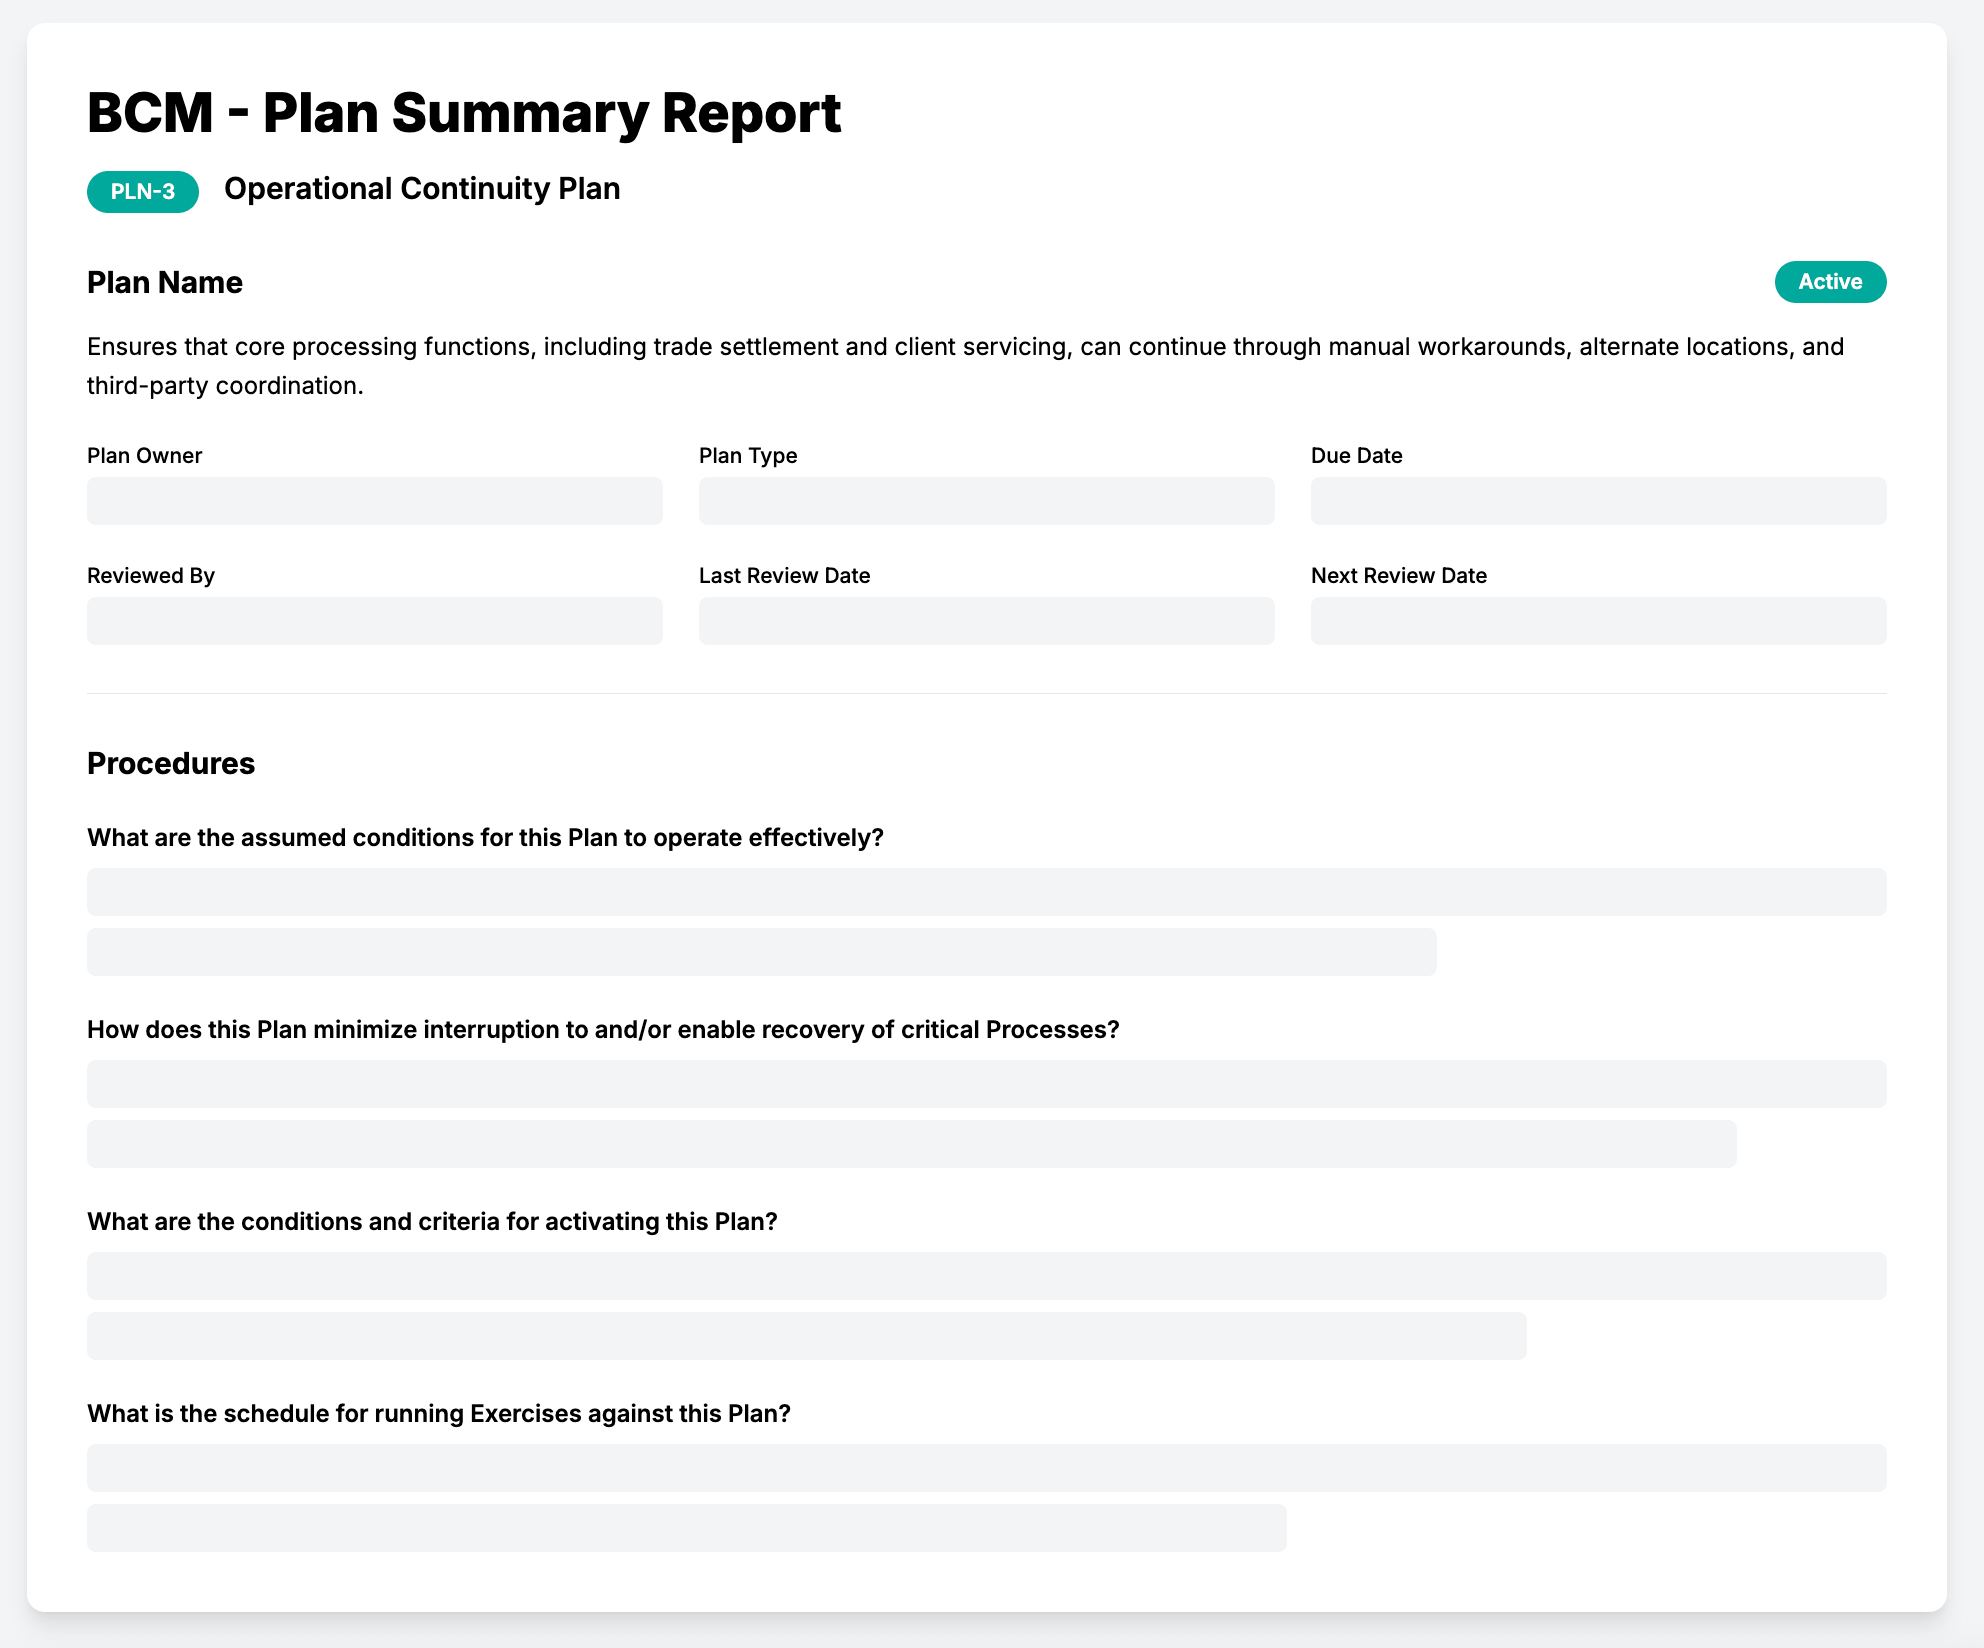The image size is (1984, 1648).
Task: Click the Procedures section heading
Action: pyautogui.click(x=170, y=763)
